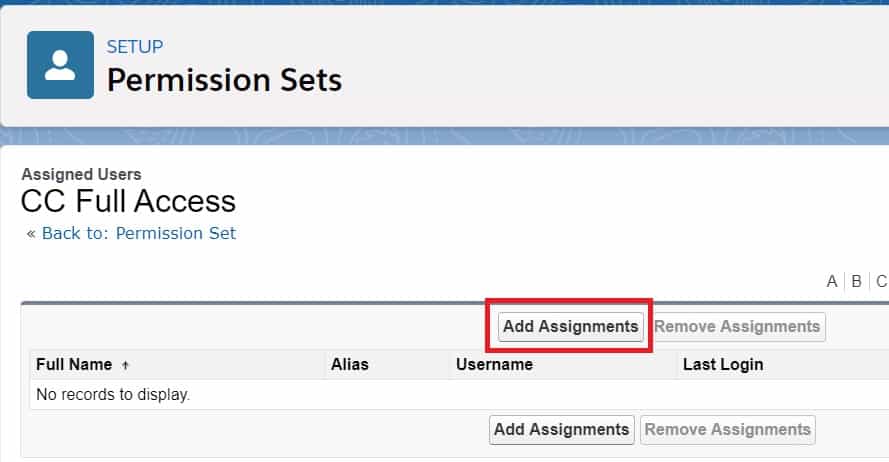Click the Permission Sets user icon
The image size is (889, 462).
click(x=60, y=65)
